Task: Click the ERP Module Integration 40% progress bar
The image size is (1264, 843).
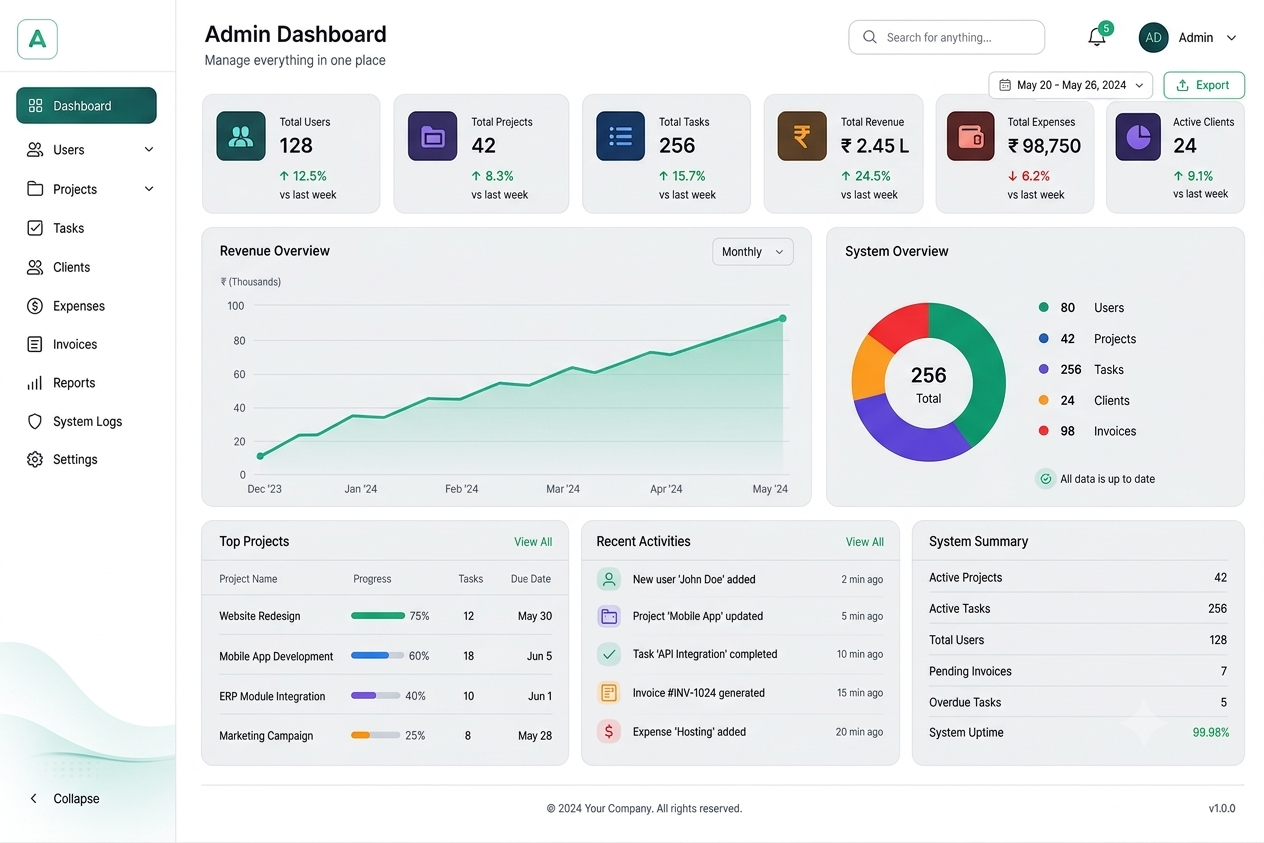Action: click(x=376, y=696)
